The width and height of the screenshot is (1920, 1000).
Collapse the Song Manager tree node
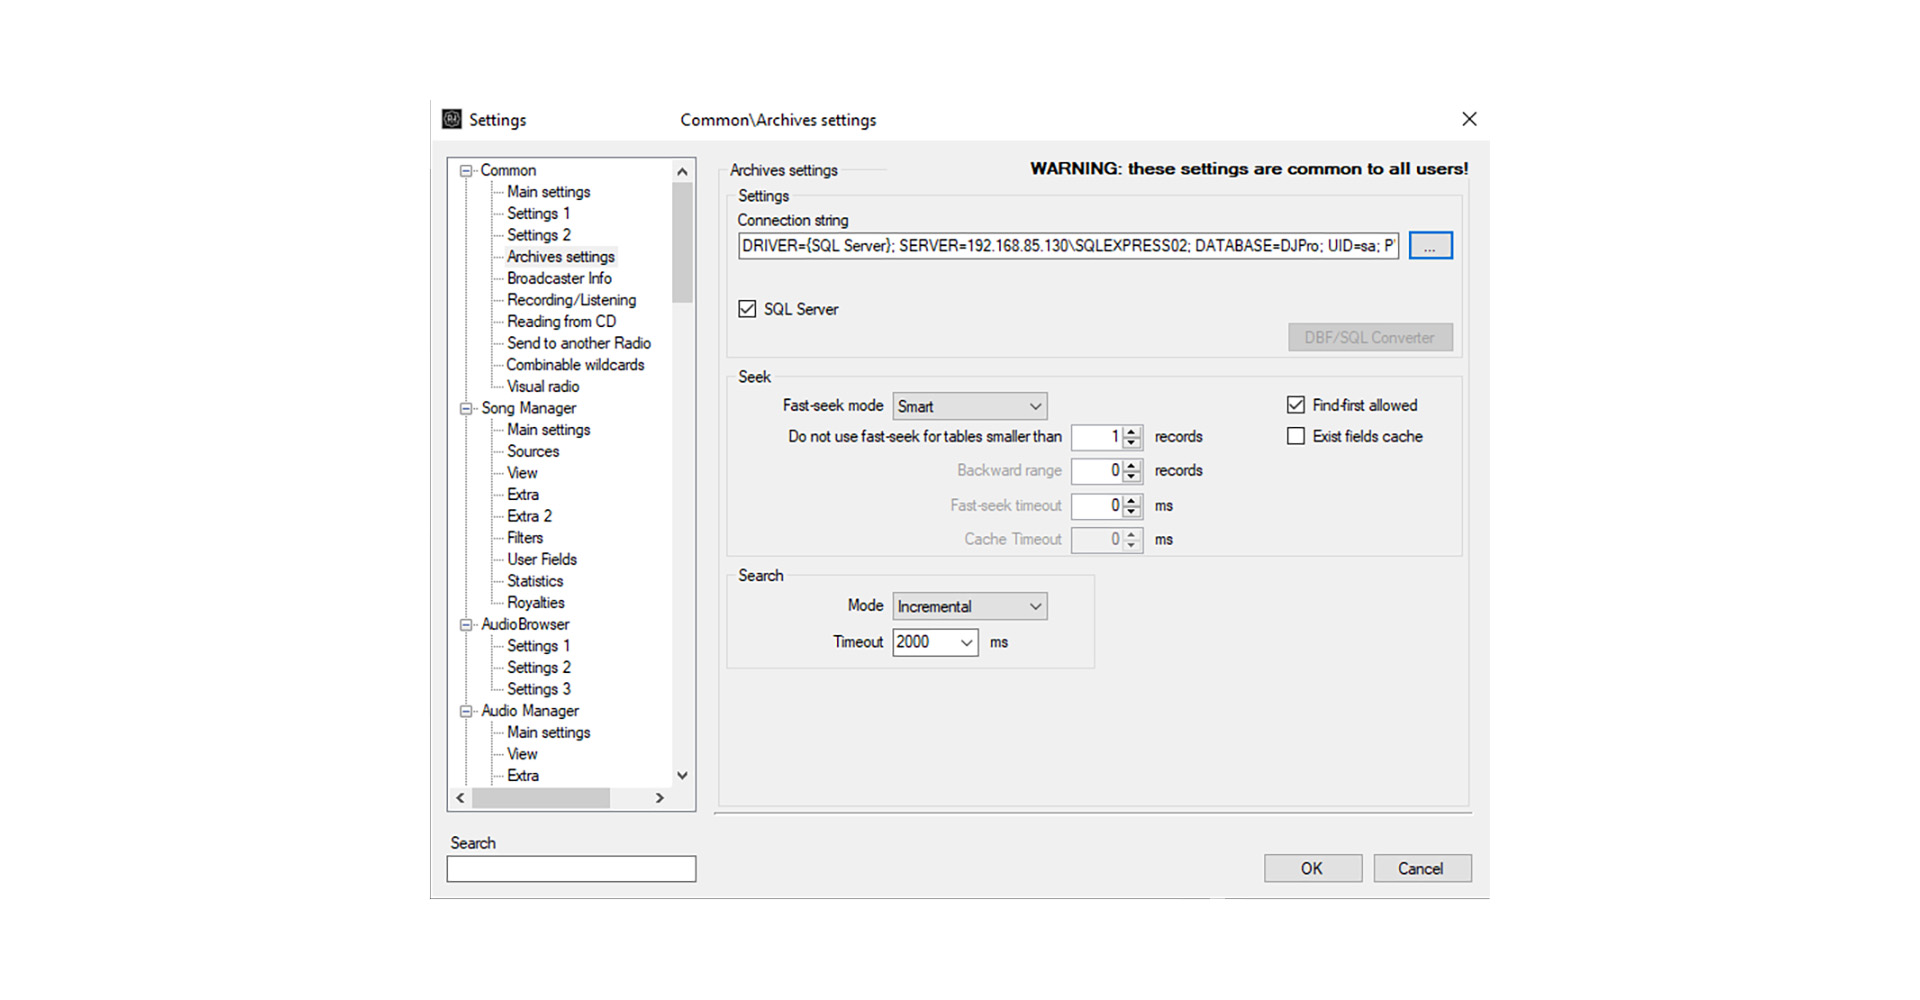(466, 408)
